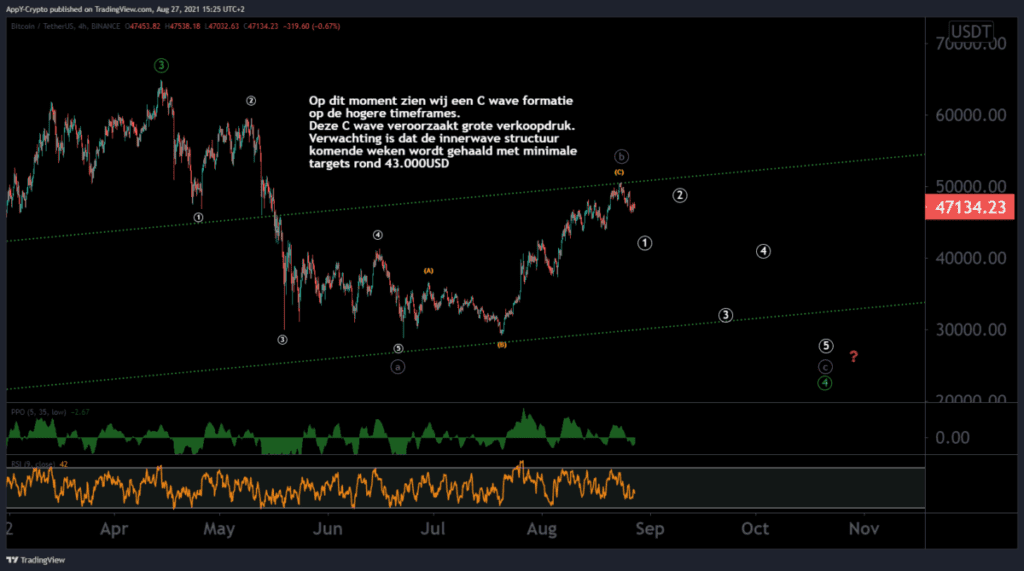
Task: Click the 30000.00 price axis label
Action: (x=970, y=329)
